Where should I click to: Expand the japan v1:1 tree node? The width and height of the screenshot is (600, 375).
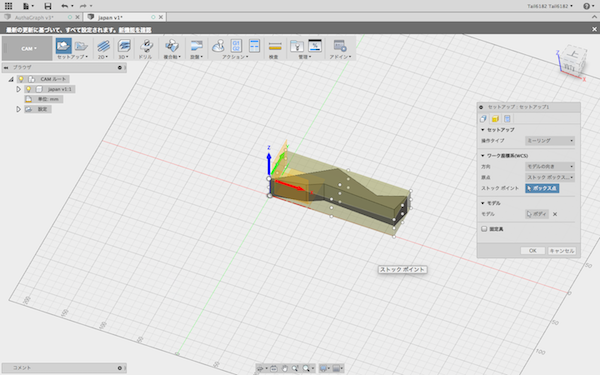click(x=18, y=89)
